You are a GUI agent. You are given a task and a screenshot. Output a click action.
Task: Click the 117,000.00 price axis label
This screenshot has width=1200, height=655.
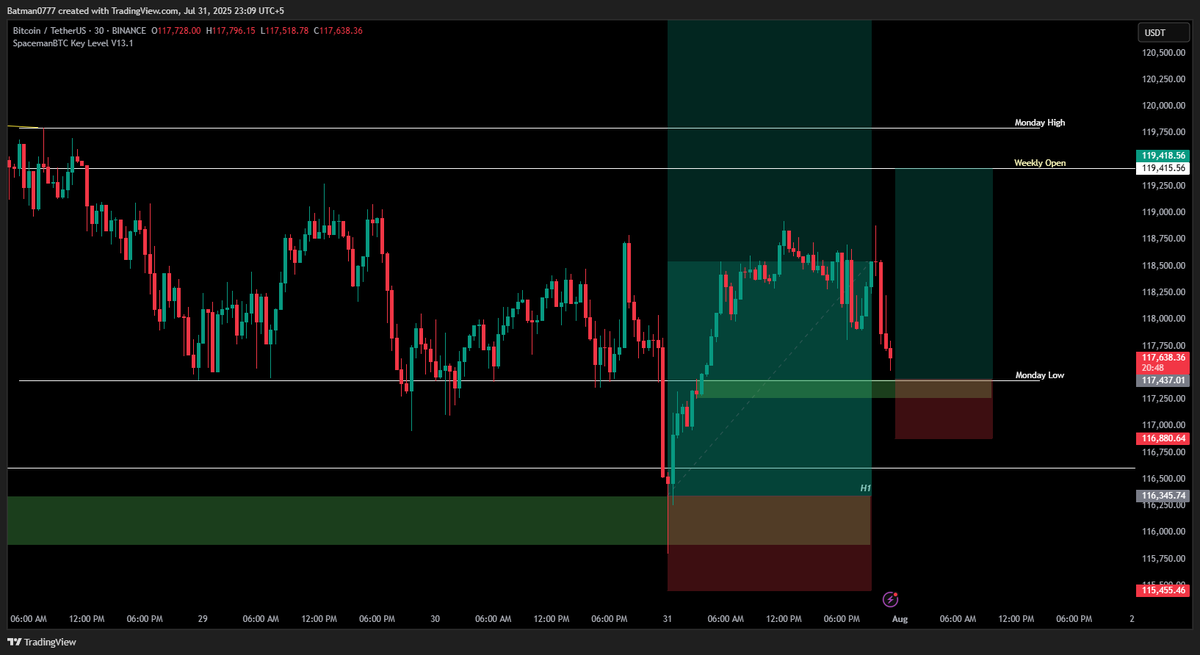1164,425
